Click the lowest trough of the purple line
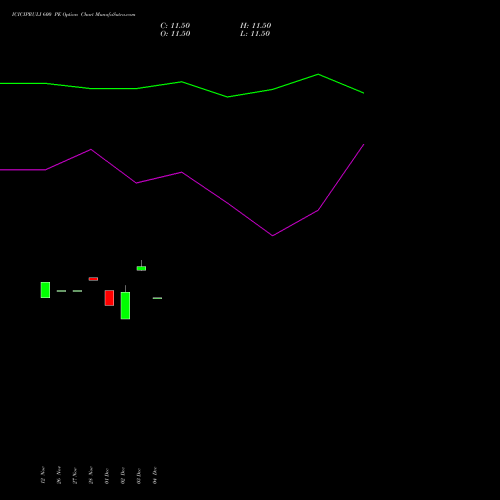 point(273,236)
